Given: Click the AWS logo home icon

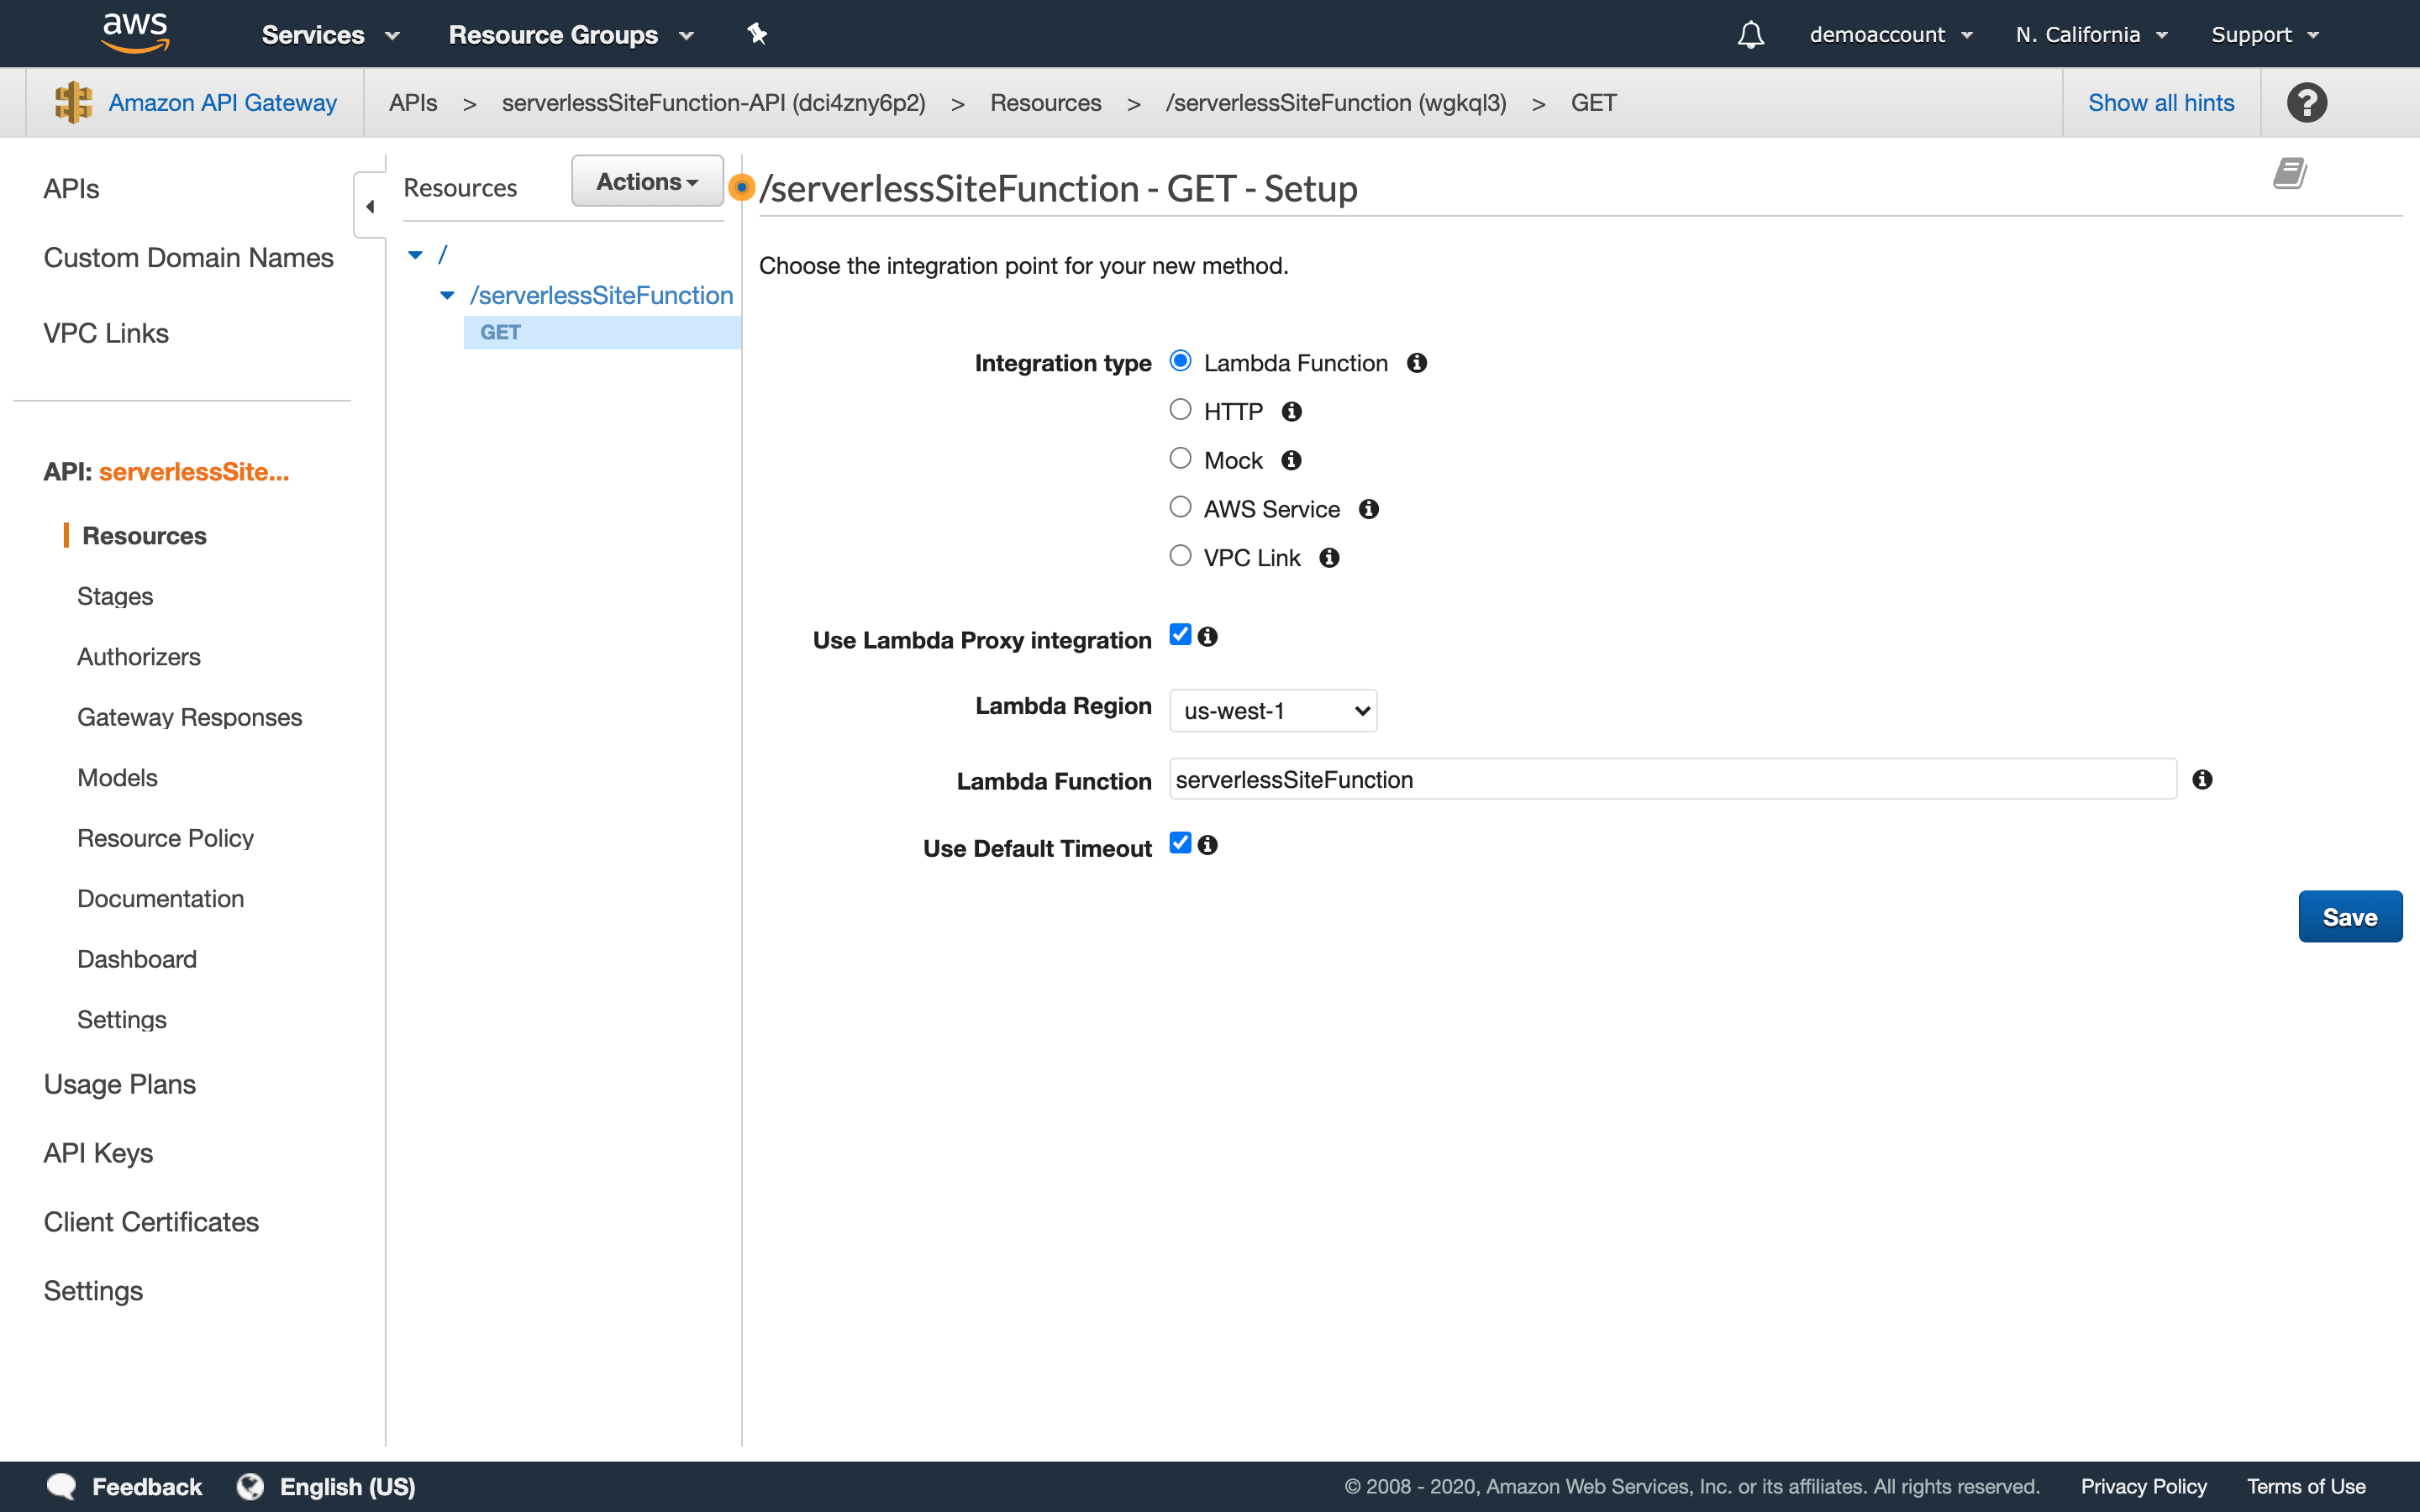Looking at the screenshot, I should [135, 33].
